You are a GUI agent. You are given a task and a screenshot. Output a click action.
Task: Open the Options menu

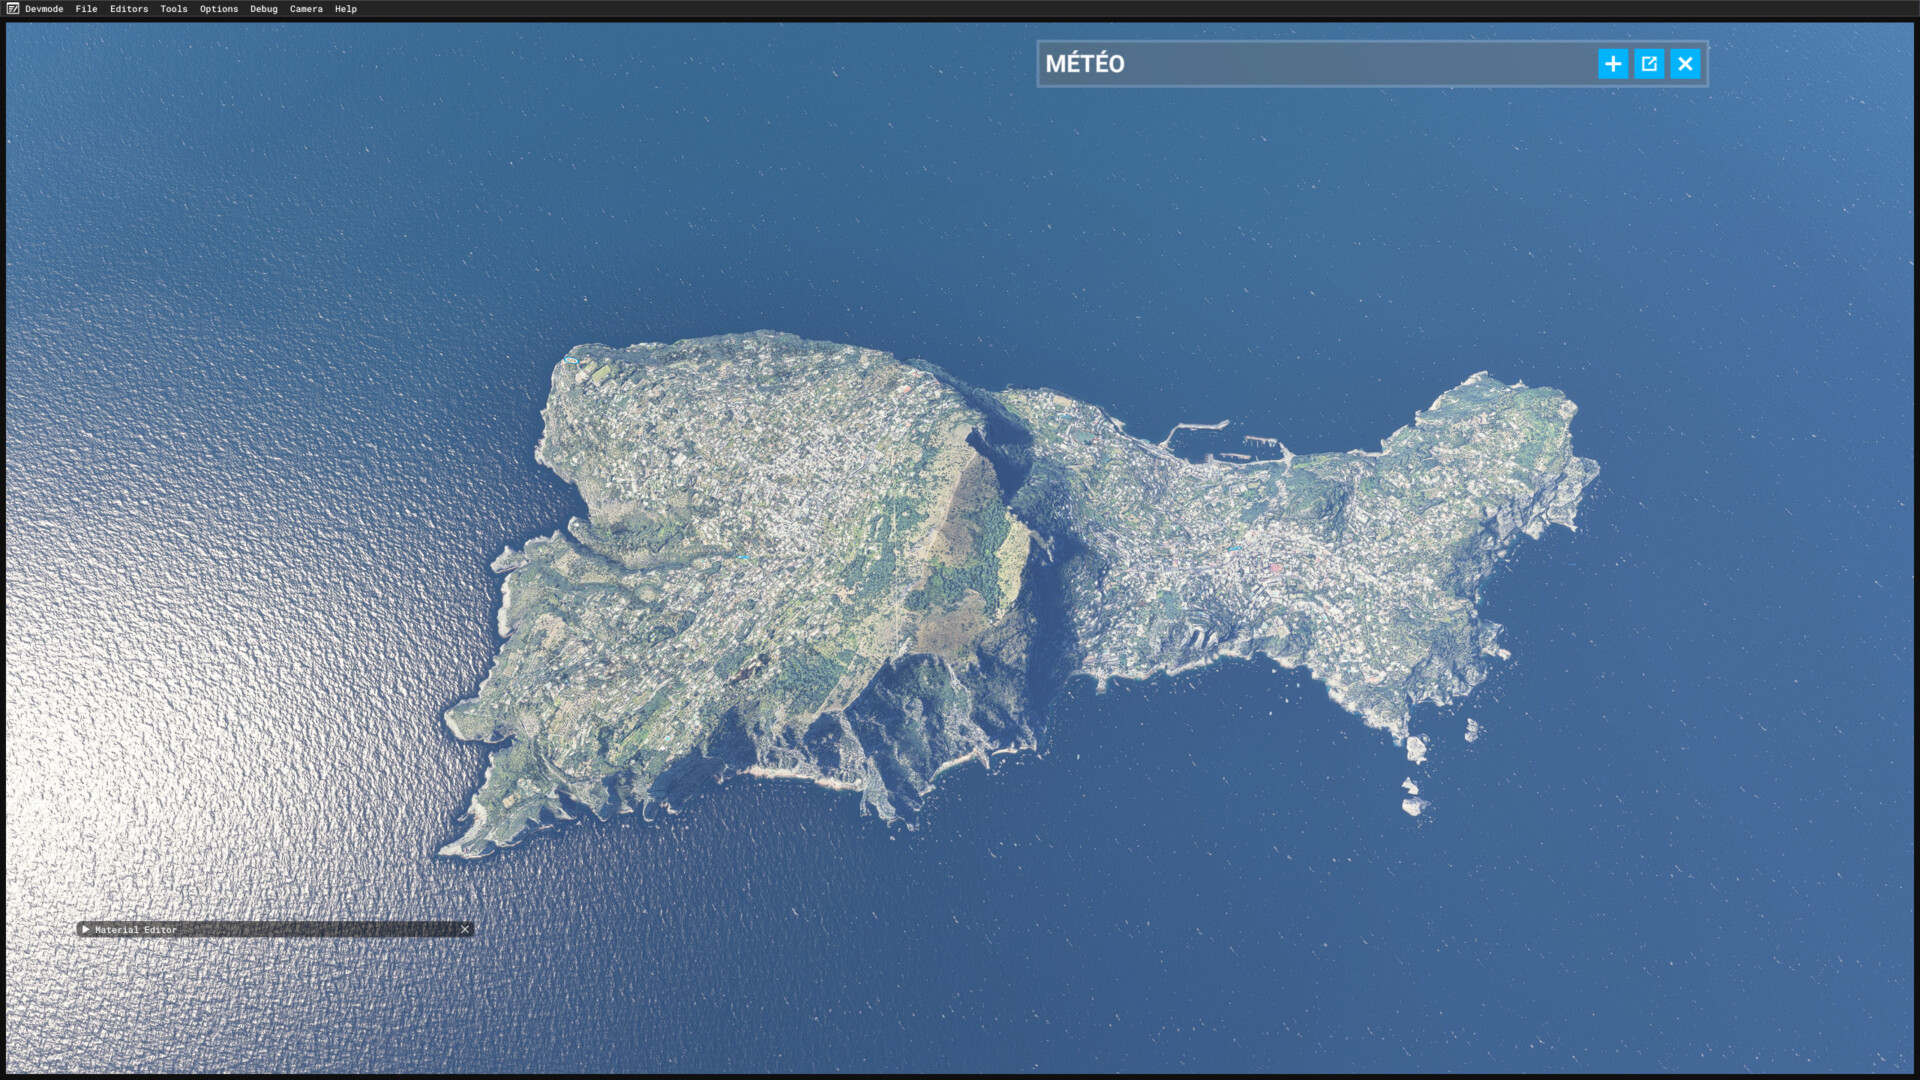[219, 9]
